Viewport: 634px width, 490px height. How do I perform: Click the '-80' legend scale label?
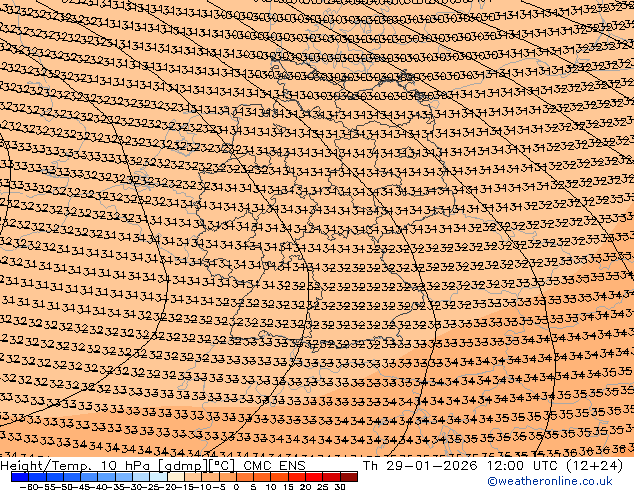(29, 487)
